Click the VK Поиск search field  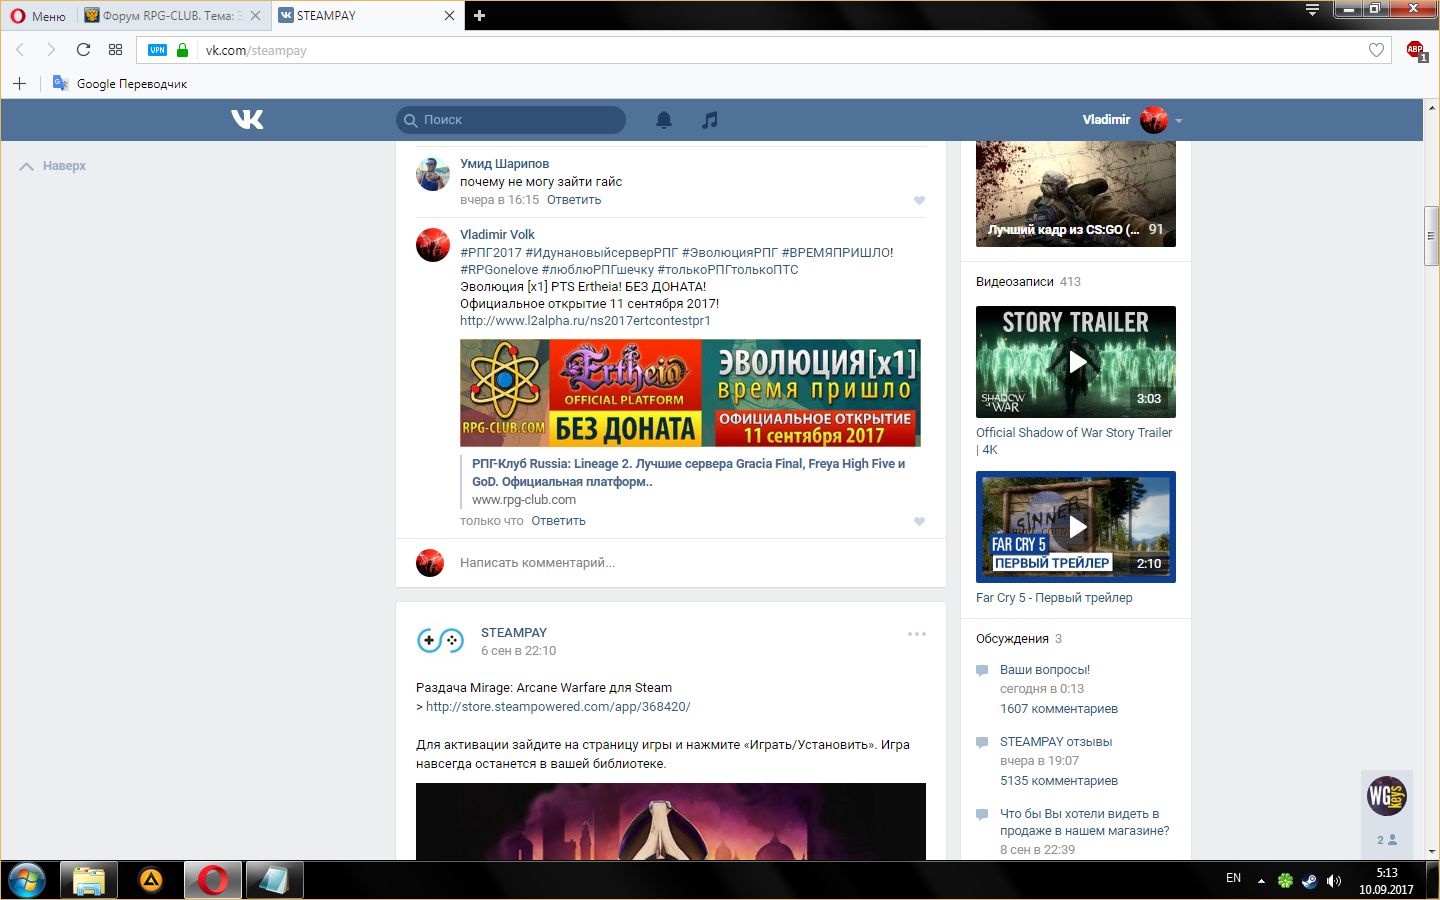point(511,120)
